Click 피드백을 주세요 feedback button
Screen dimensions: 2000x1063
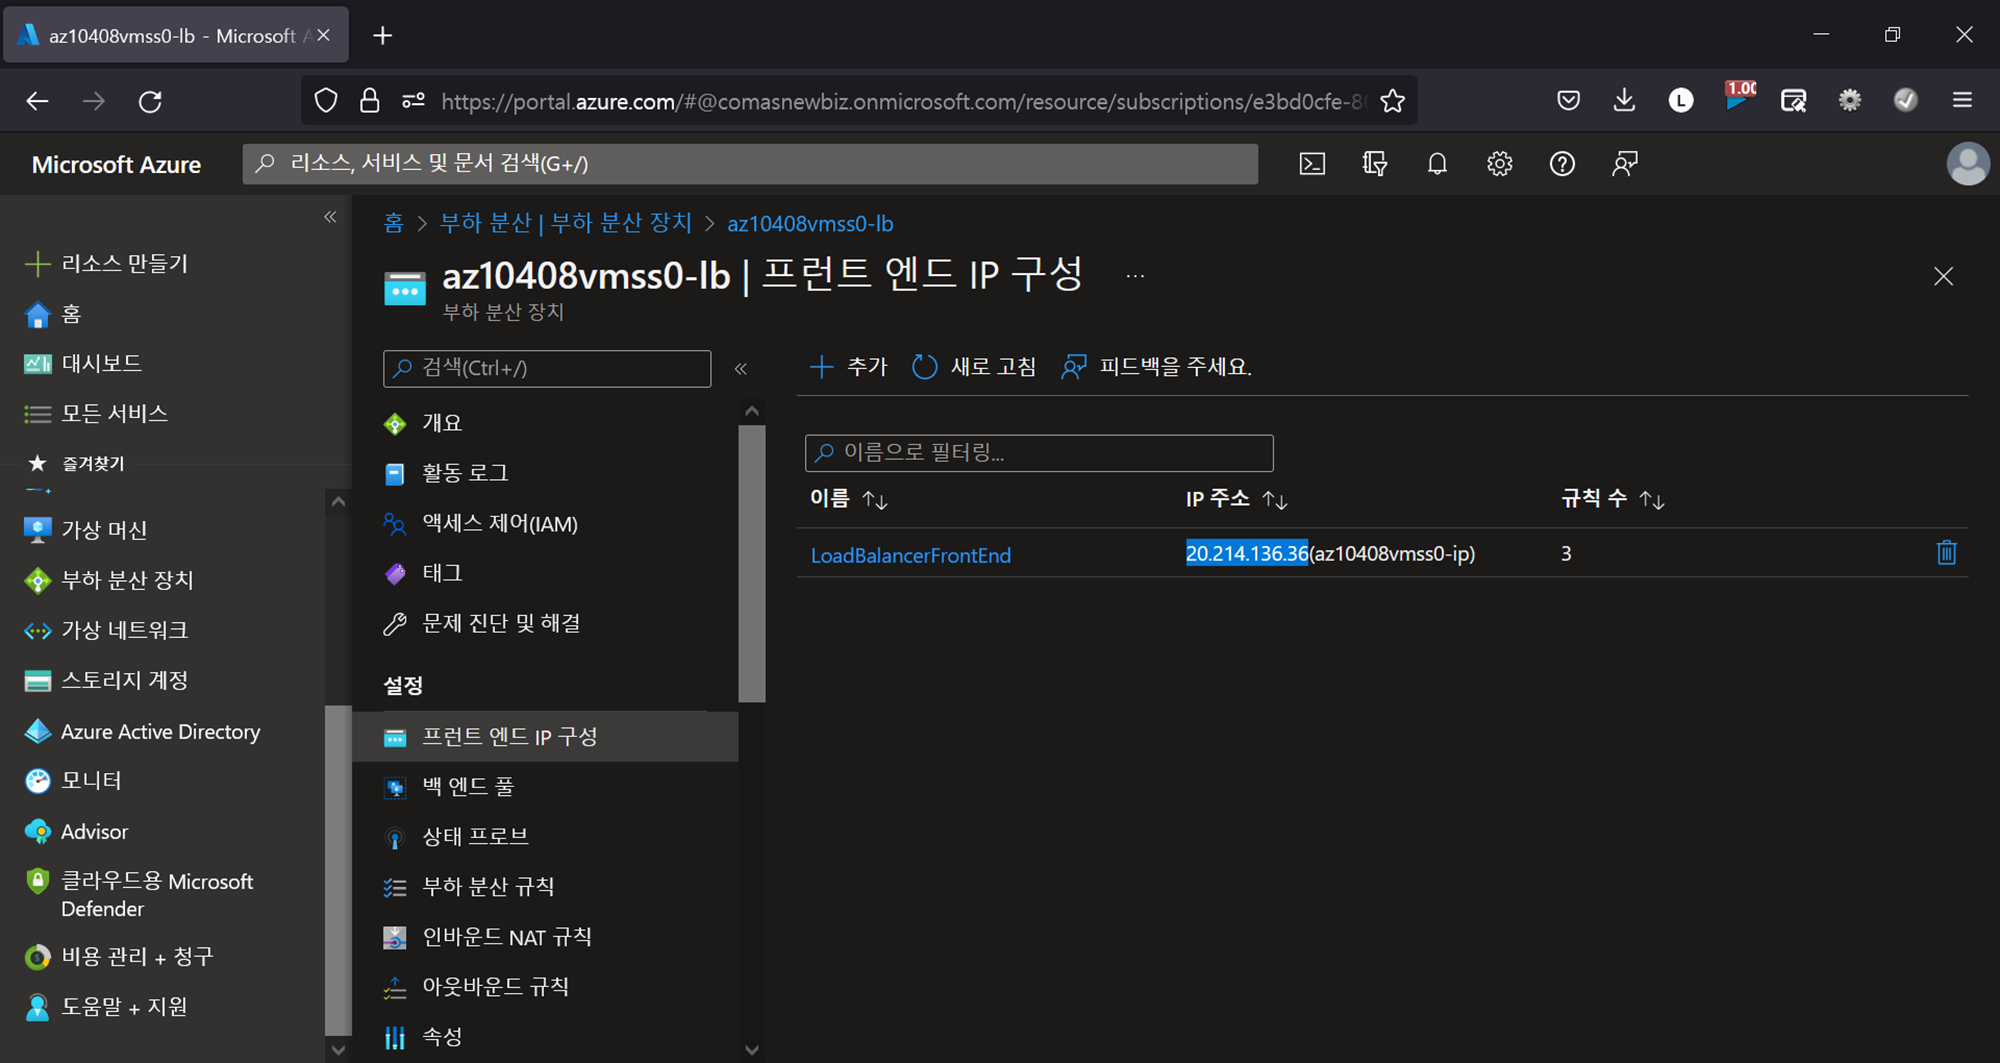pyautogui.click(x=1157, y=367)
